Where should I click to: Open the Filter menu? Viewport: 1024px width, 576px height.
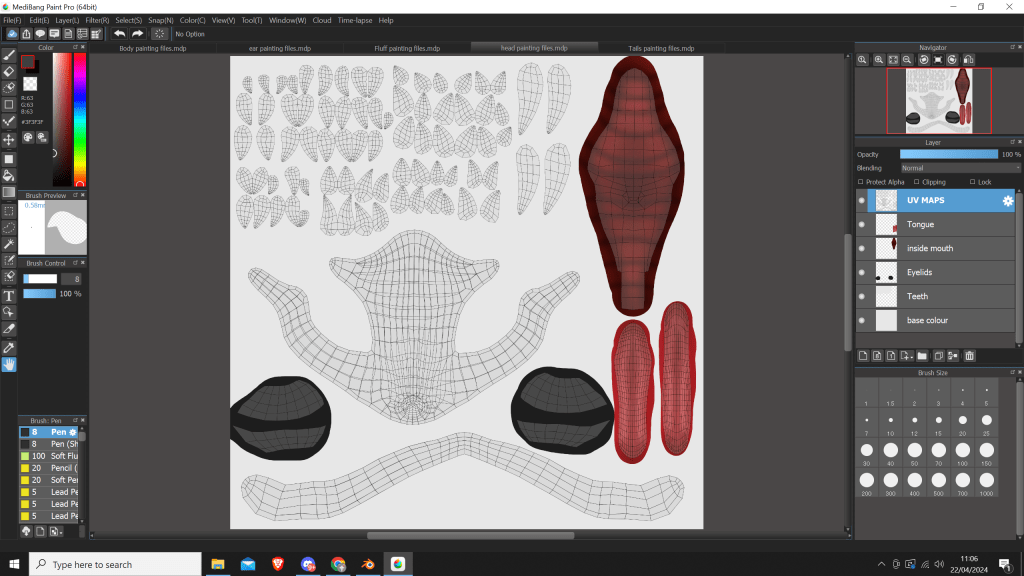pyautogui.click(x=97, y=20)
